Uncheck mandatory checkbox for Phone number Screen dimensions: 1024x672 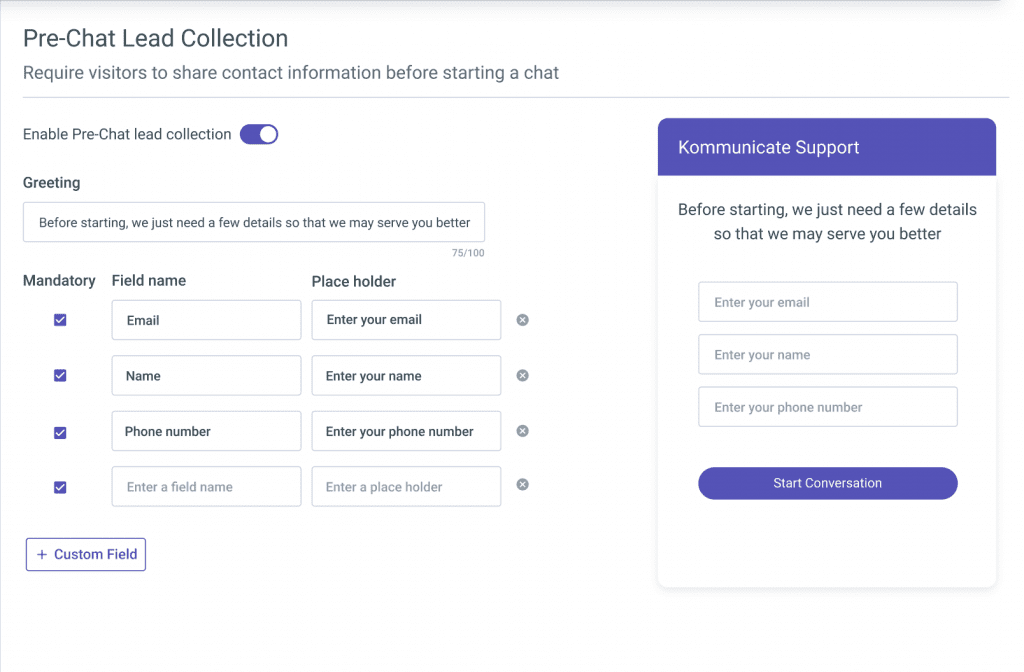pyautogui.click(x=60, y=432)
